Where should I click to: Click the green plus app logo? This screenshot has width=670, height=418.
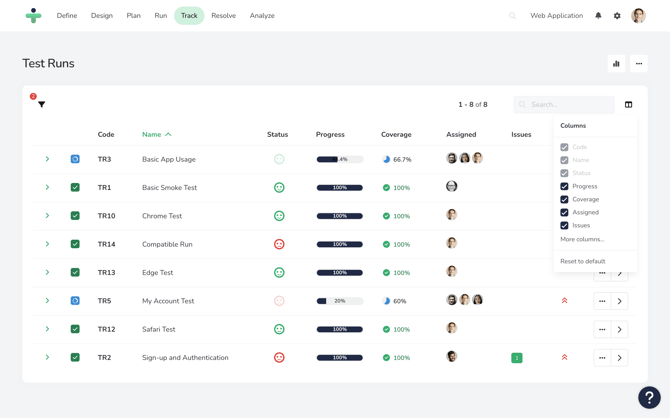[33, 15]
